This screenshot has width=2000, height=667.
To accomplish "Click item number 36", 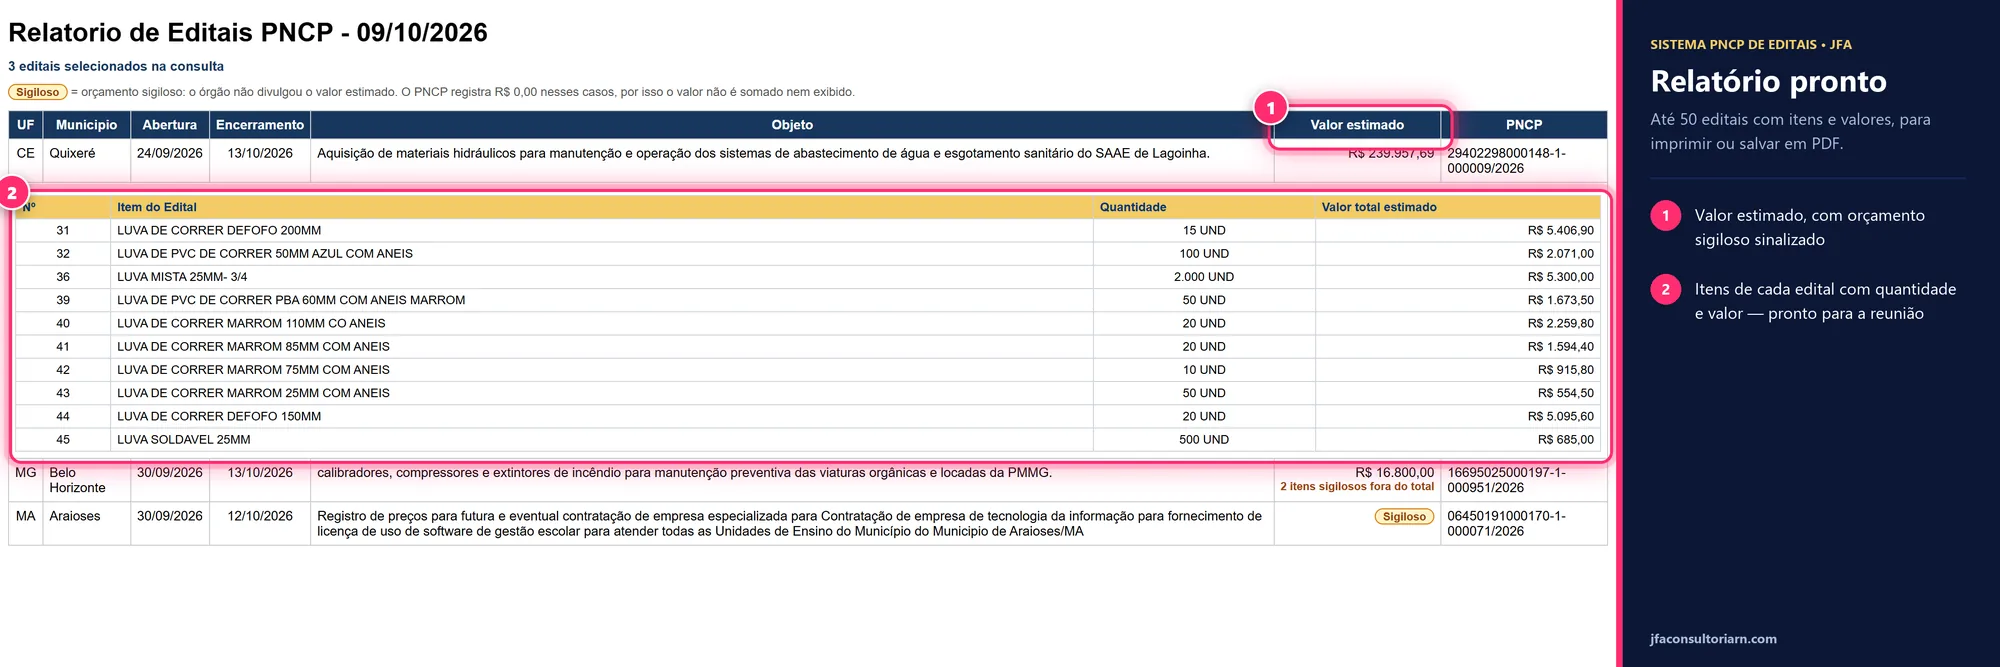I will [x=63, y=277].
